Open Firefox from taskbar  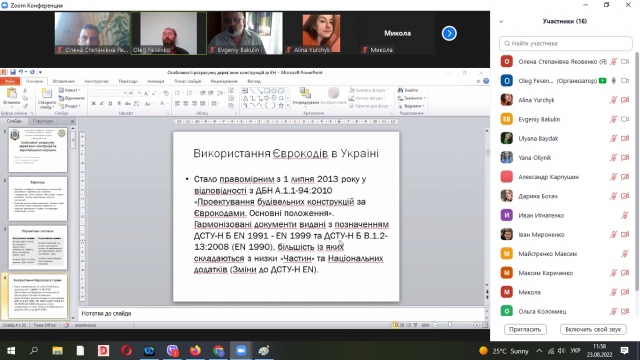(195, 351)
